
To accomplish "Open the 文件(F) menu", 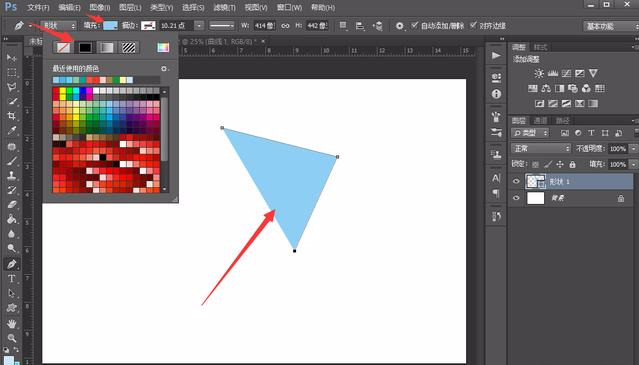I will [x=38, y=7].
